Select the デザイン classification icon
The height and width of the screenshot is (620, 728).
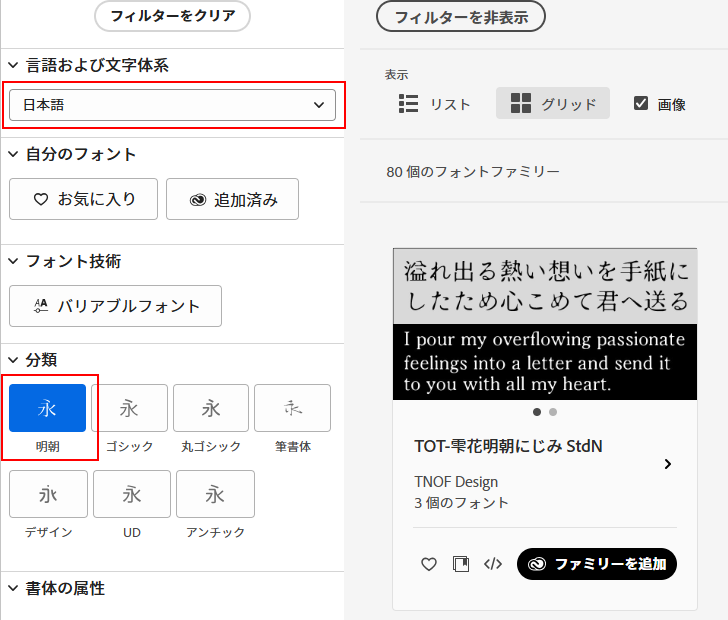48,494
